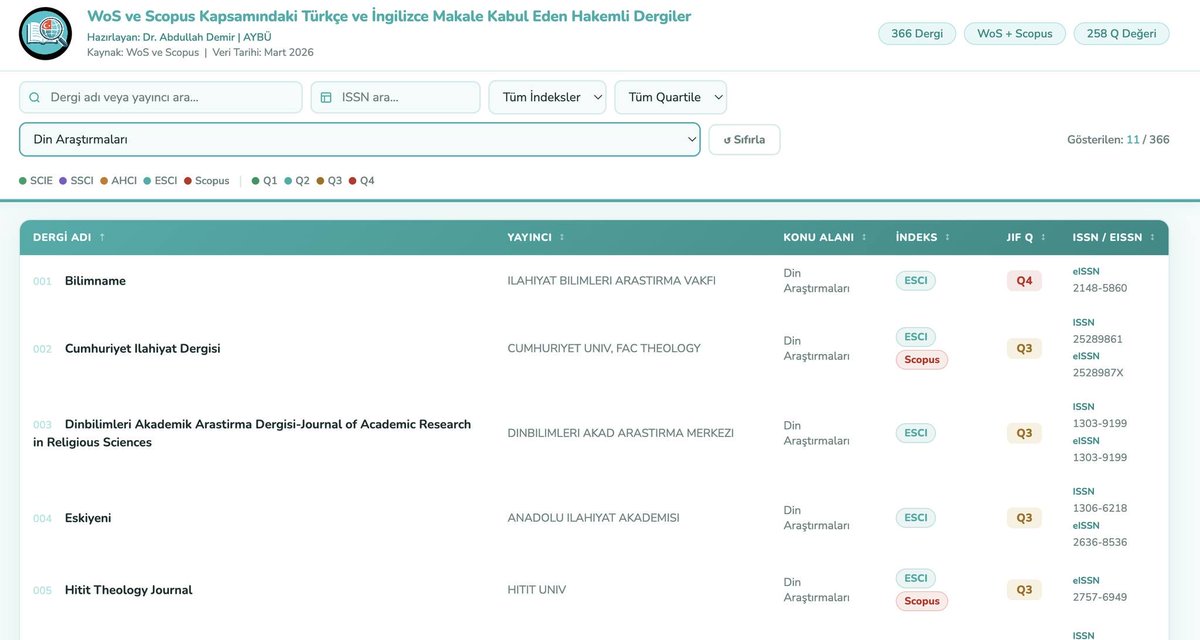Click eISSN 2528987X value
1200x640 pixels.
click(x=1098, y=373)
